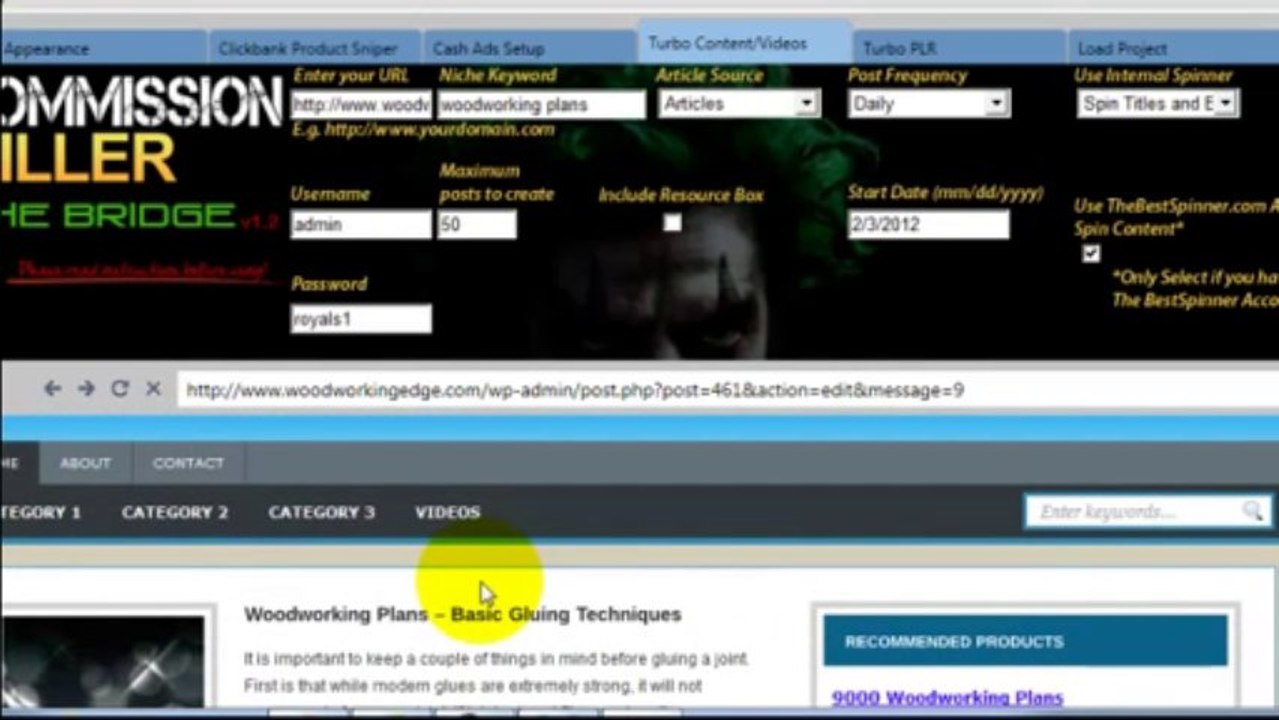Viewport: 1279px width, 720px height.
Task: Go forward with the browser forward arrow
Action: (86, 389)
